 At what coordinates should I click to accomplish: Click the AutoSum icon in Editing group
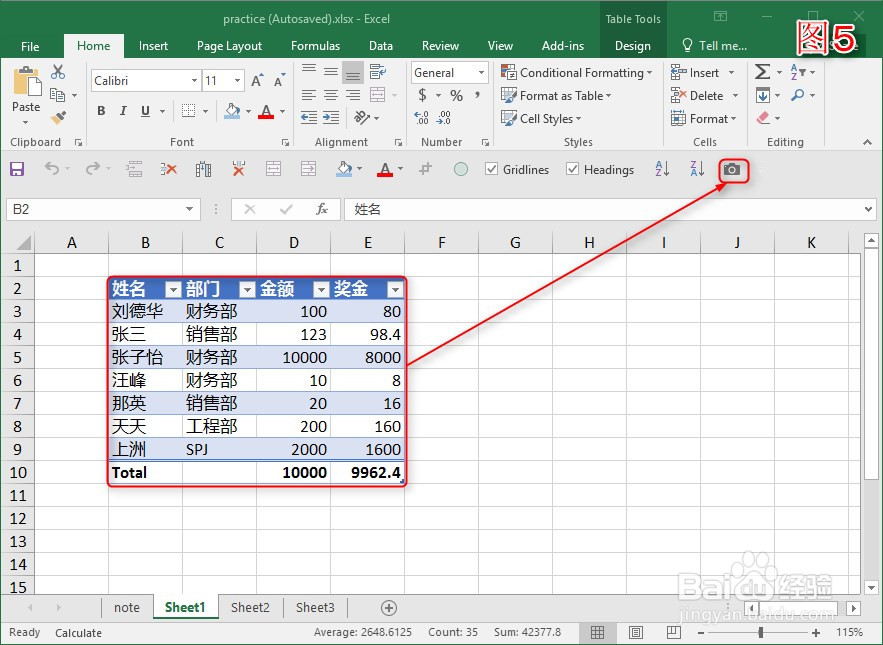(761, 71)
